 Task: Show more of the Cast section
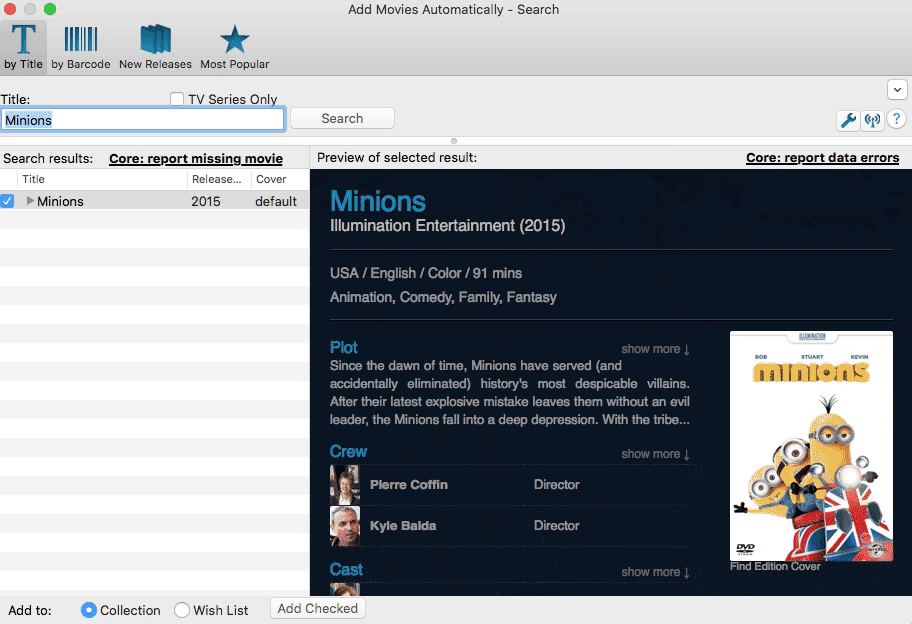point(655,572)
